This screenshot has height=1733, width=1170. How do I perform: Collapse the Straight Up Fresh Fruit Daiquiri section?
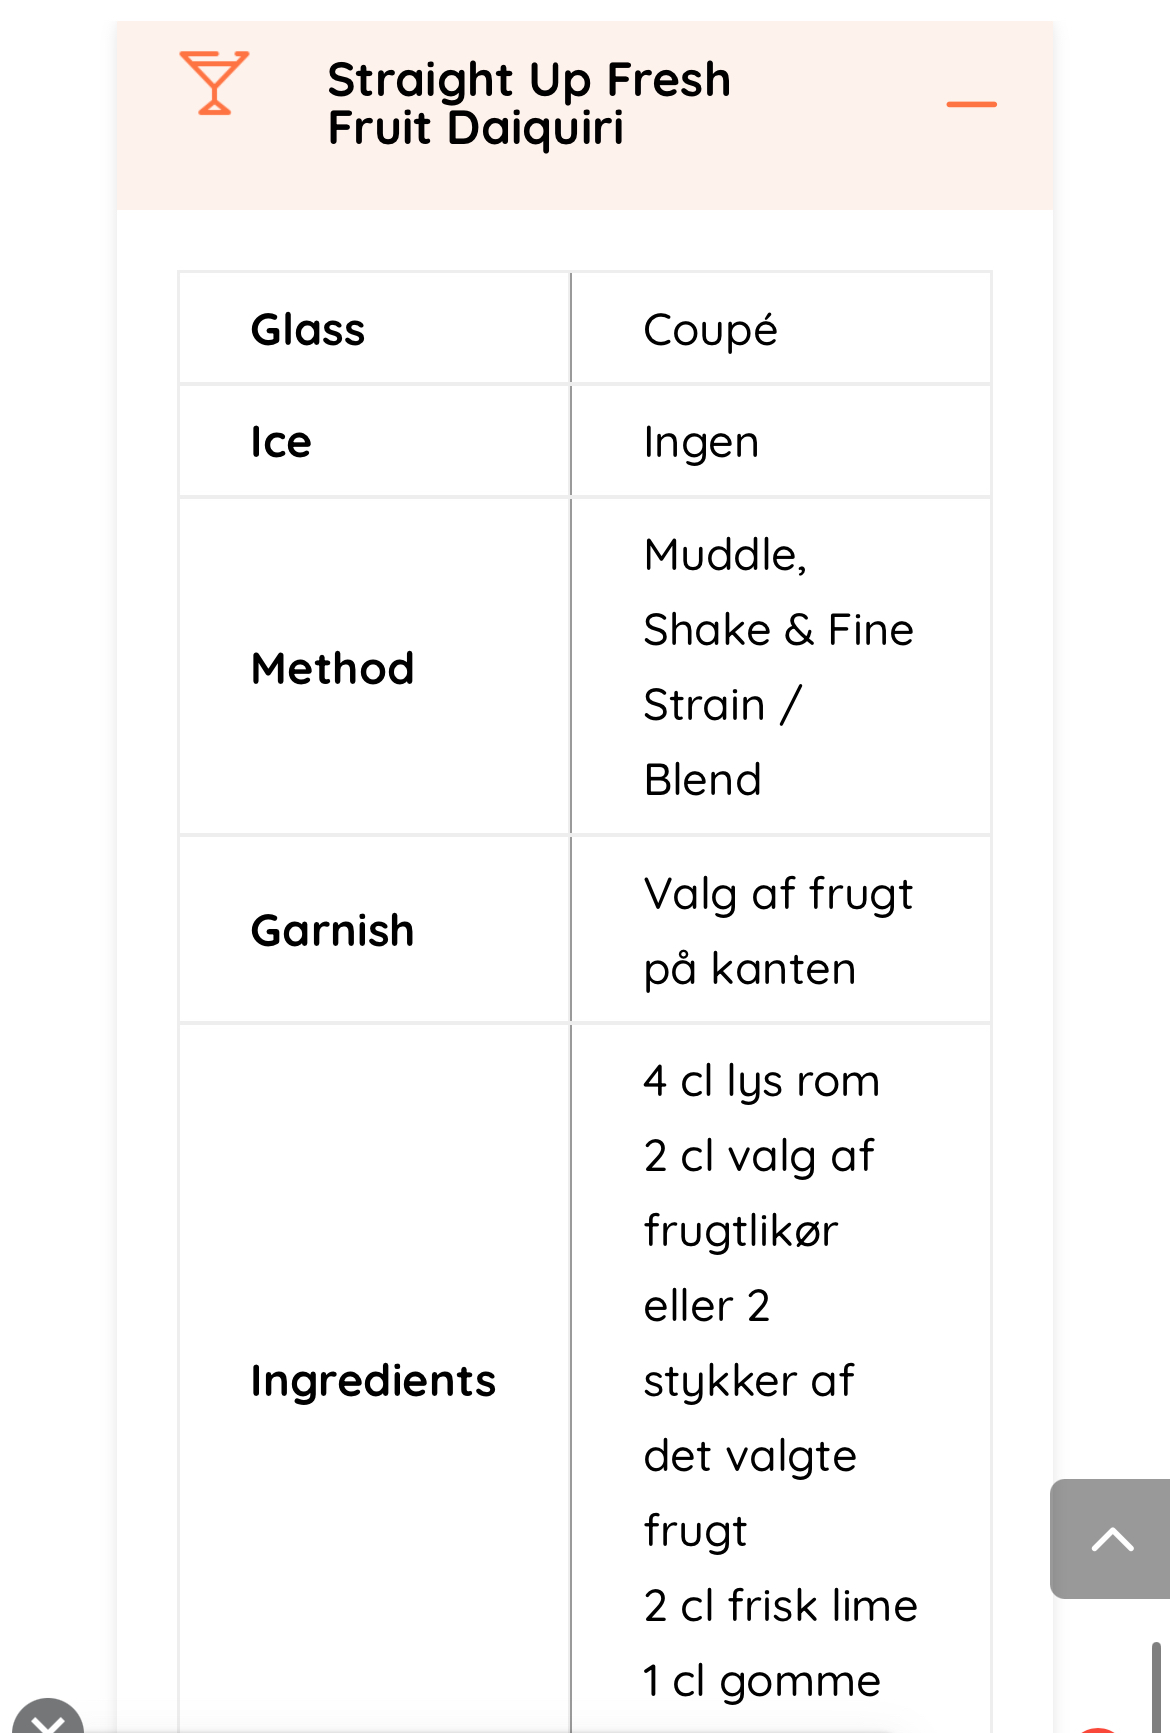tap(971, 104)
